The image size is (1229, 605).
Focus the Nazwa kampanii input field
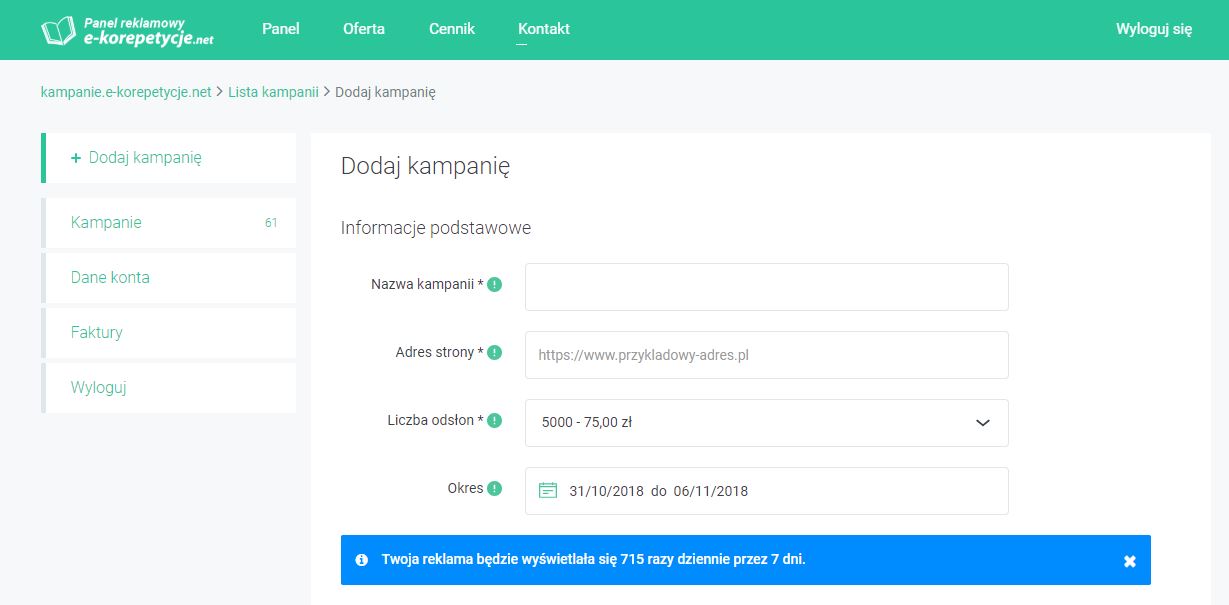(x=766, y=287)
